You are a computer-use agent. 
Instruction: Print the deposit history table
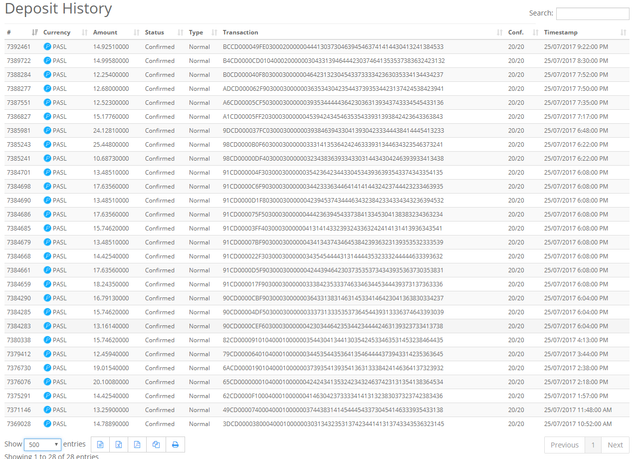175,445
